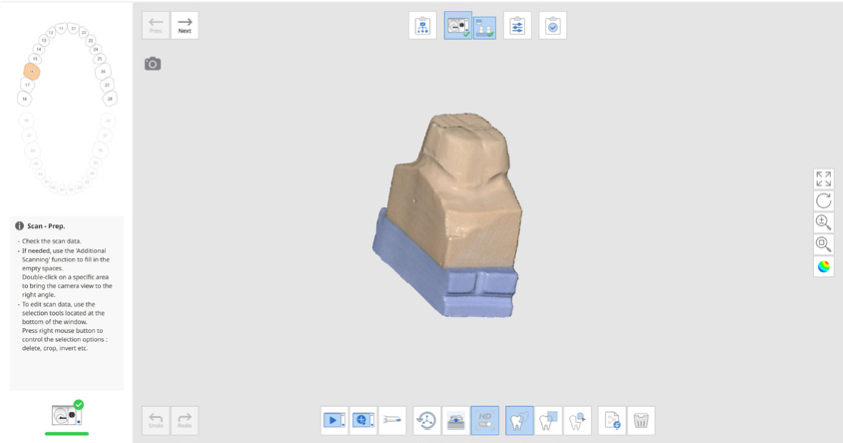Select tooth 15 in the dental chart
Screen dimensions: 843x443
tap(35, 59)
